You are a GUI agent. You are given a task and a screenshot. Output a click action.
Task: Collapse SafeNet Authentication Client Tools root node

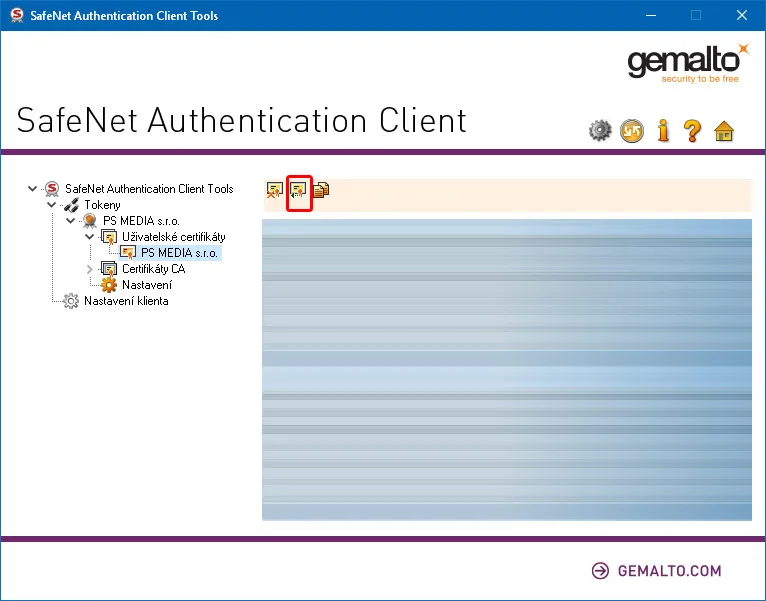coord(32,189)
